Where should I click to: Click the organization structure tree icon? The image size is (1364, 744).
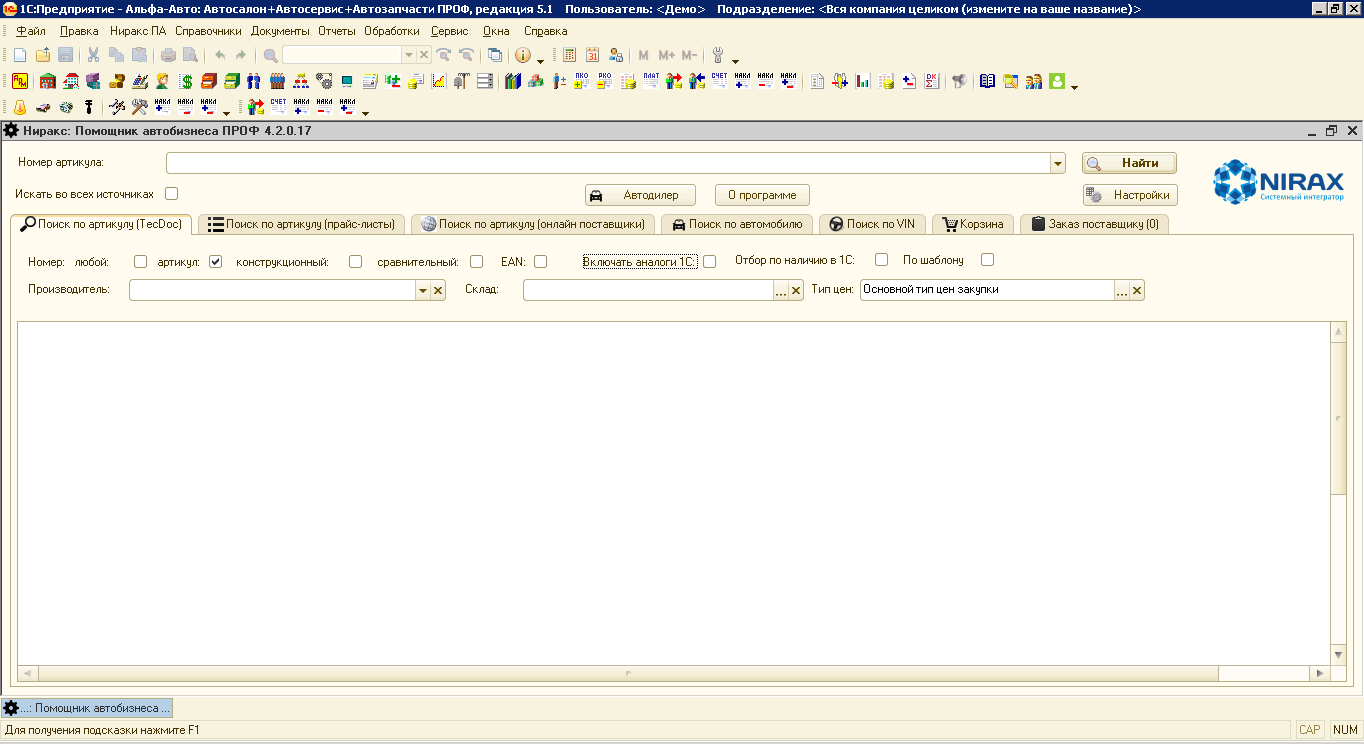[x=301, y=81]
